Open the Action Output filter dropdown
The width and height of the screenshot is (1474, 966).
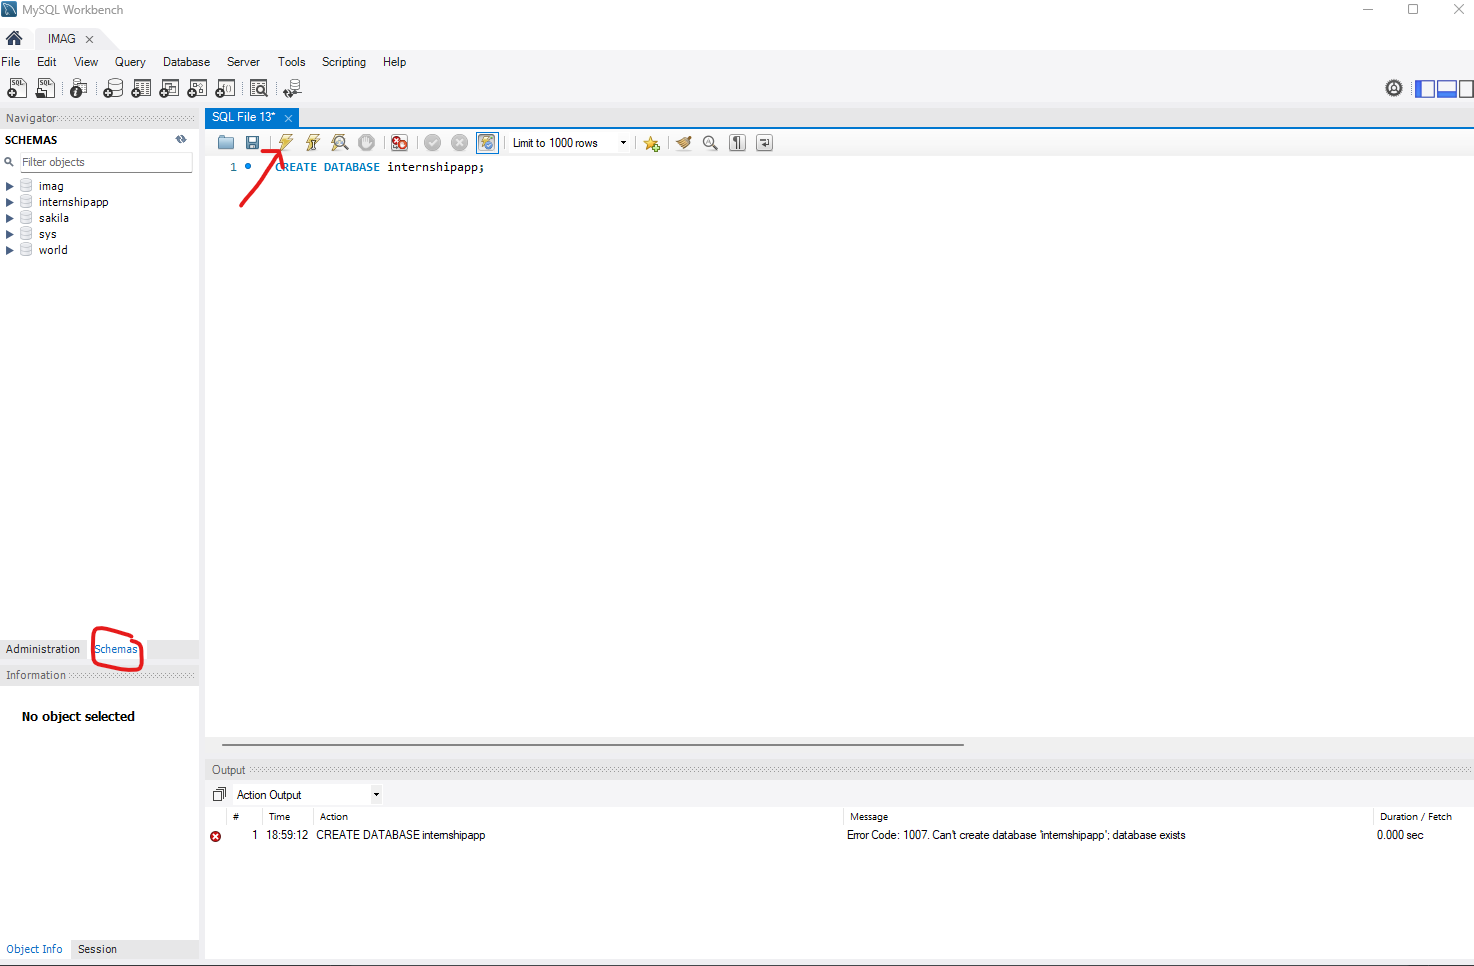tap(375, 794)
